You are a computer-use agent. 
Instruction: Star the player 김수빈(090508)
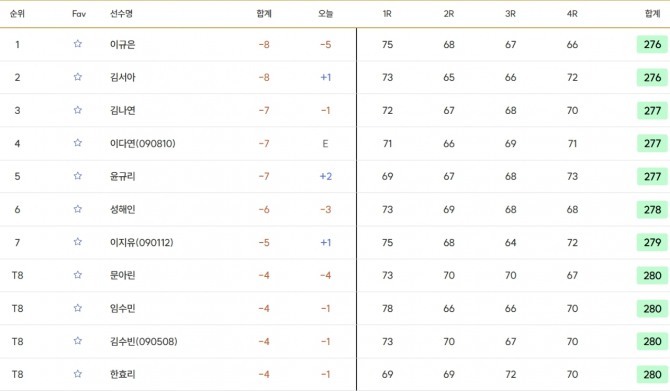[x=77, y=341]
